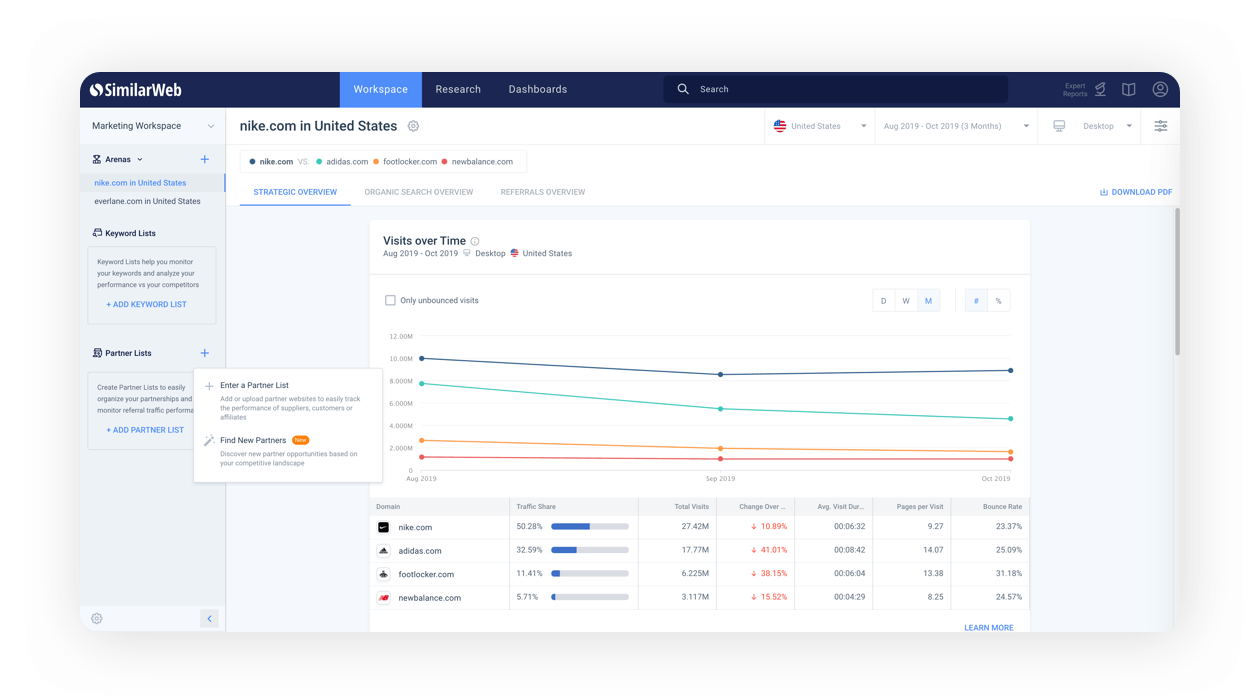Collapse the sidebar with arrow button
The width and height of the screenshot is (1260, 700).
pos(209,619)
